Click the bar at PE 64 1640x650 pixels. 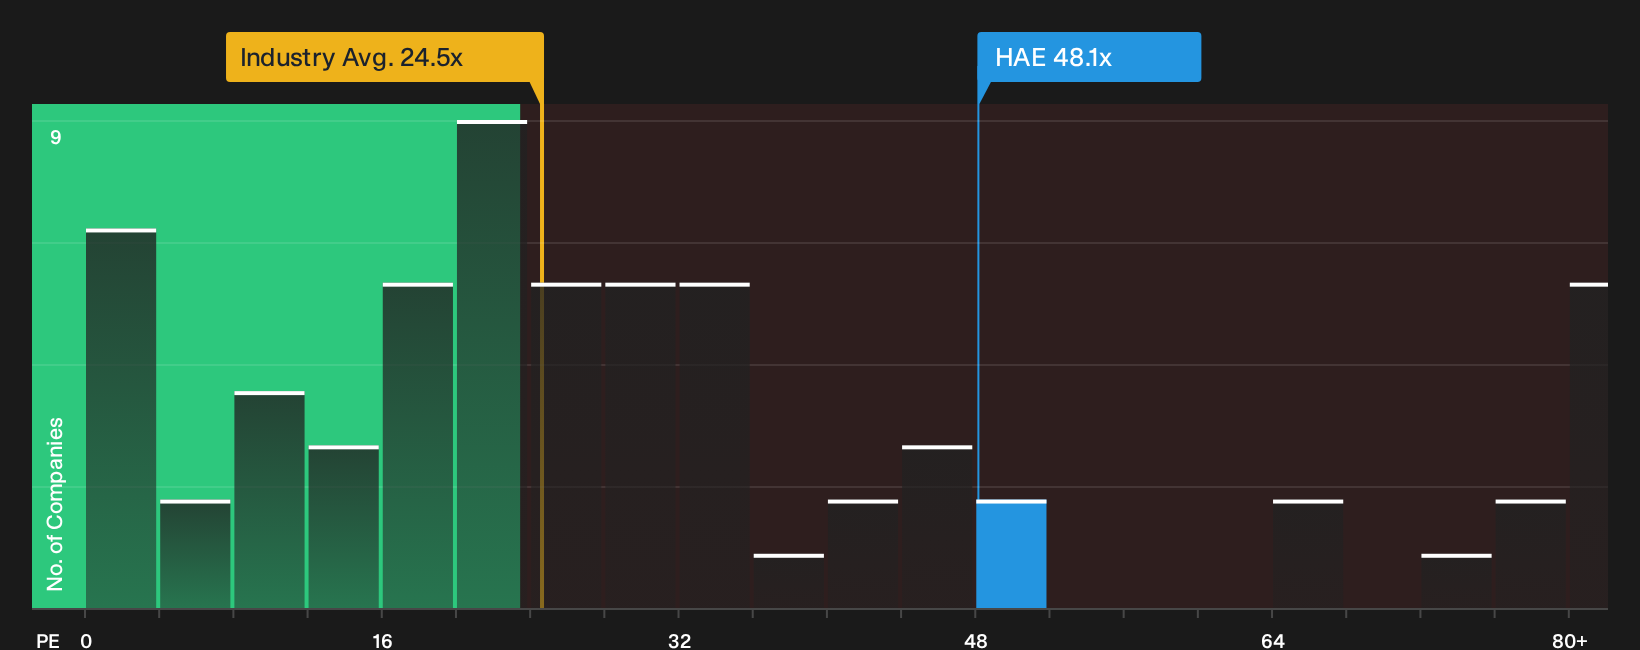1308,554
